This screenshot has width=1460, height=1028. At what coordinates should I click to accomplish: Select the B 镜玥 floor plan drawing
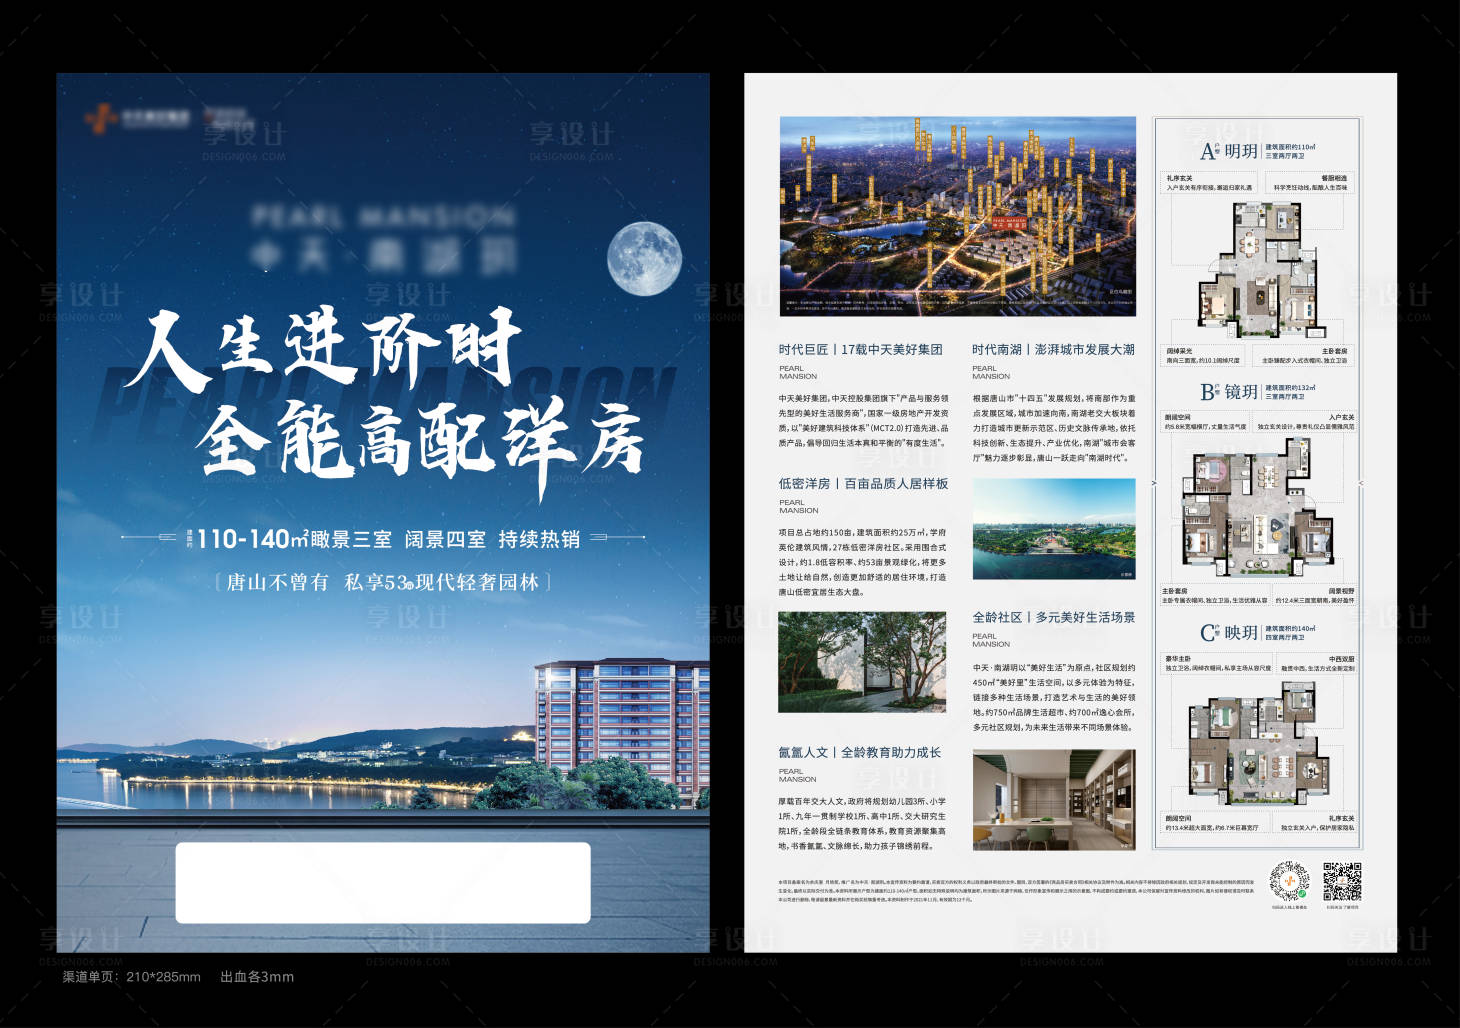click(x=1258, y=509)
